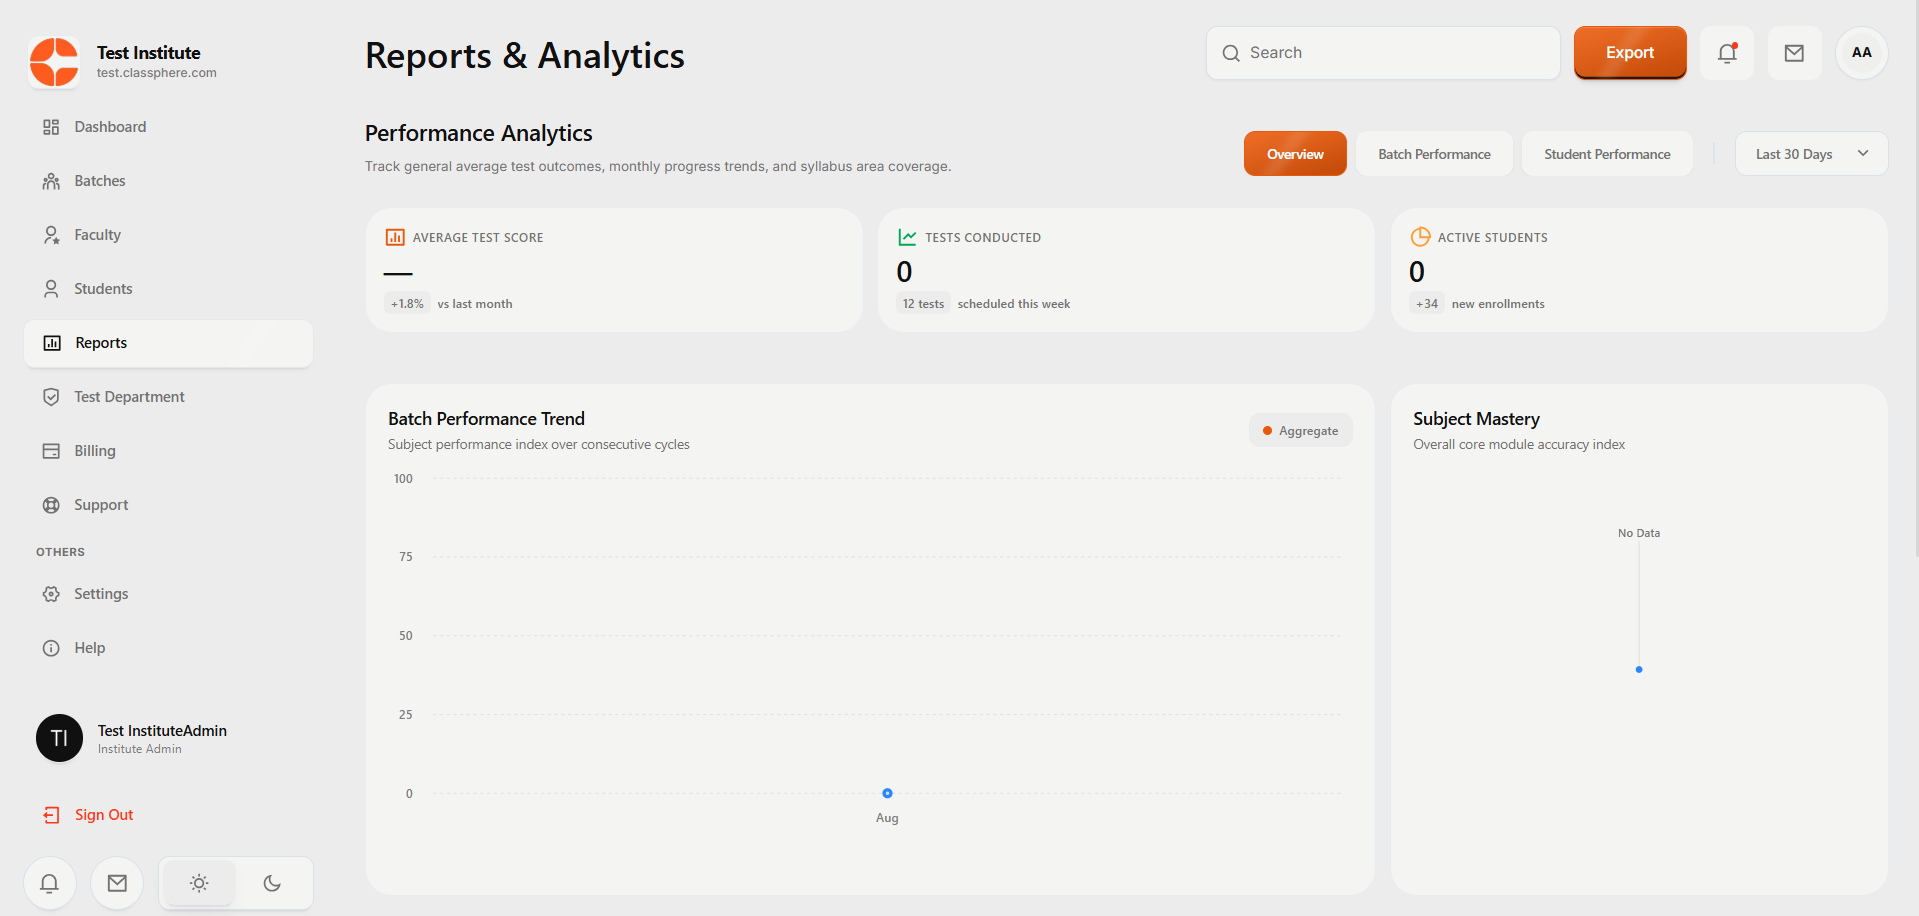Click the 12 tests badge
This screenshot has width=1919, height=916.
pyautogui.click(x=923, y=304)
